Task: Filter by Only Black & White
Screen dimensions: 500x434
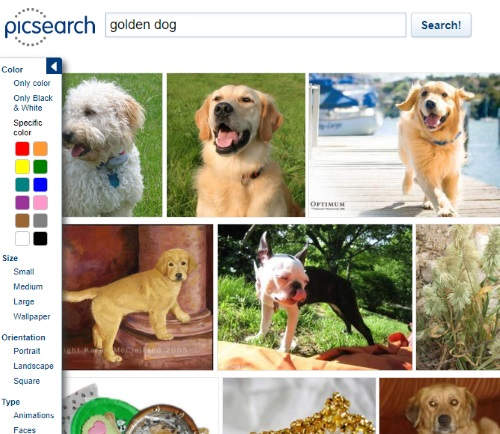Action: tap(33, 103)
